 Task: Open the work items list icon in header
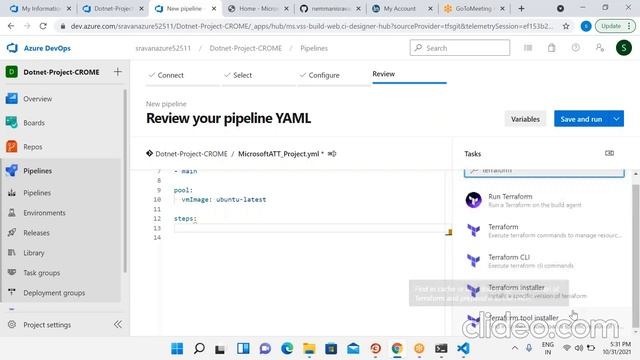point(528,48)
